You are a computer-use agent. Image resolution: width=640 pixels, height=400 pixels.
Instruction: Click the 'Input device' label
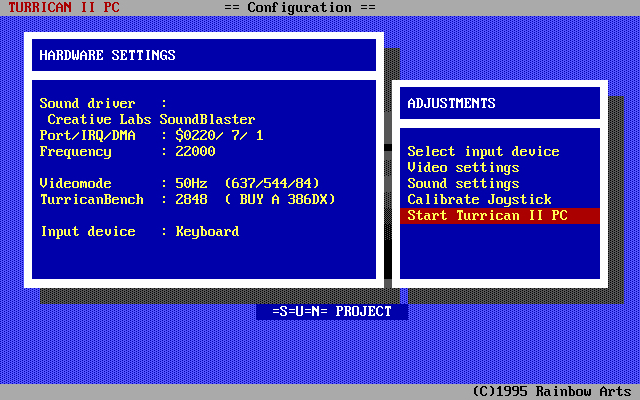88,231
